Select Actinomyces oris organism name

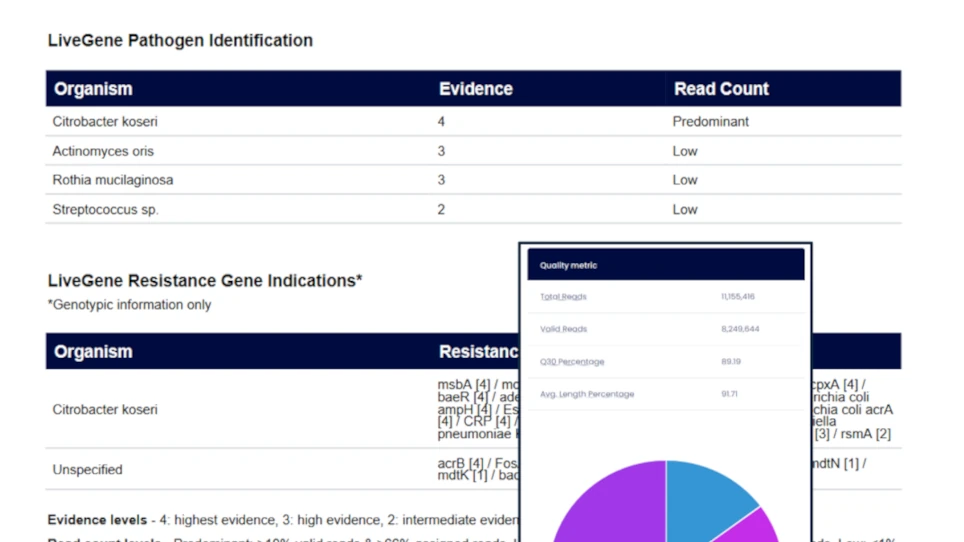(103, 151)
